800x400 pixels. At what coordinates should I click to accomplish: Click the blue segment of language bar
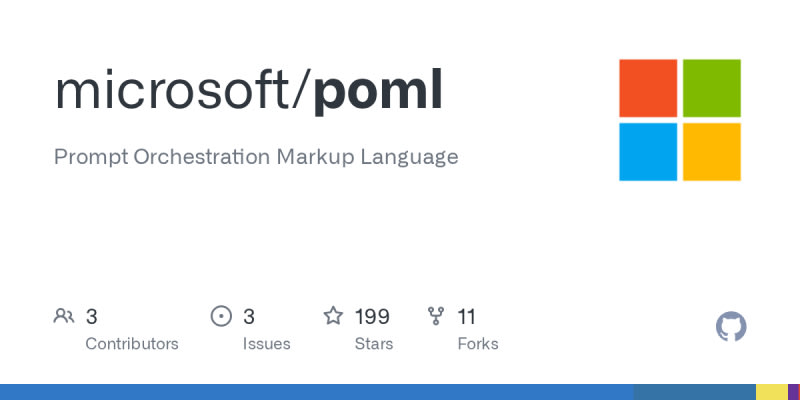[316, 392]
